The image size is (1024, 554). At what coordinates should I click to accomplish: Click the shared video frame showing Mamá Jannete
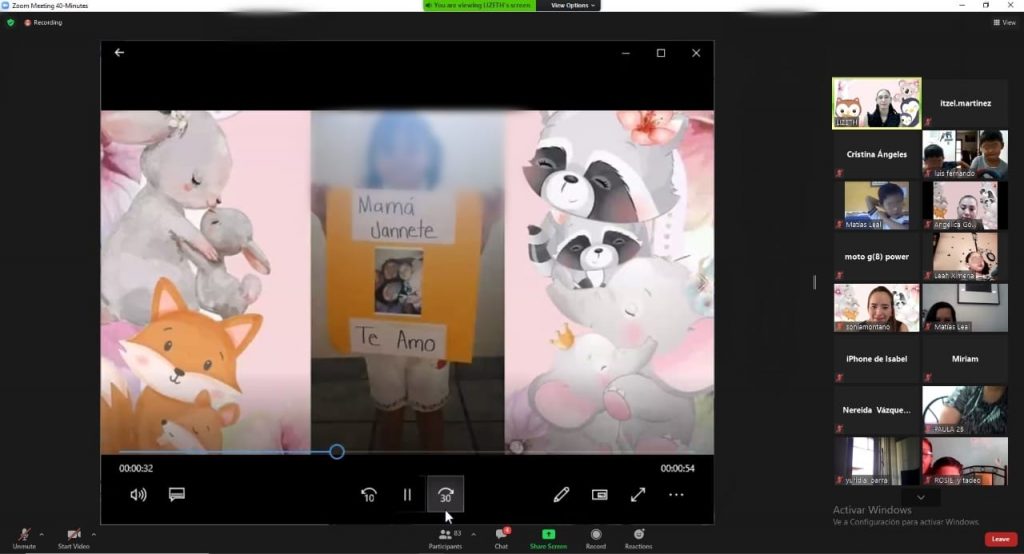click(x=407, y=281)
